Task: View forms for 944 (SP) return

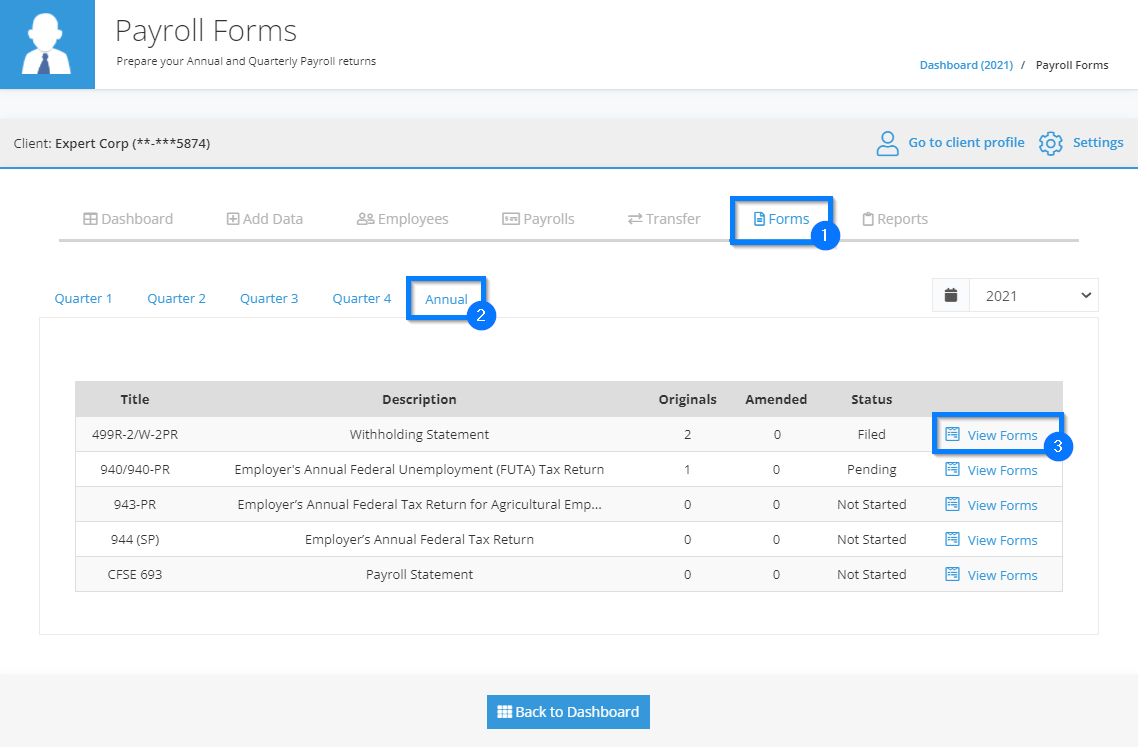Action: (1002, 539)
